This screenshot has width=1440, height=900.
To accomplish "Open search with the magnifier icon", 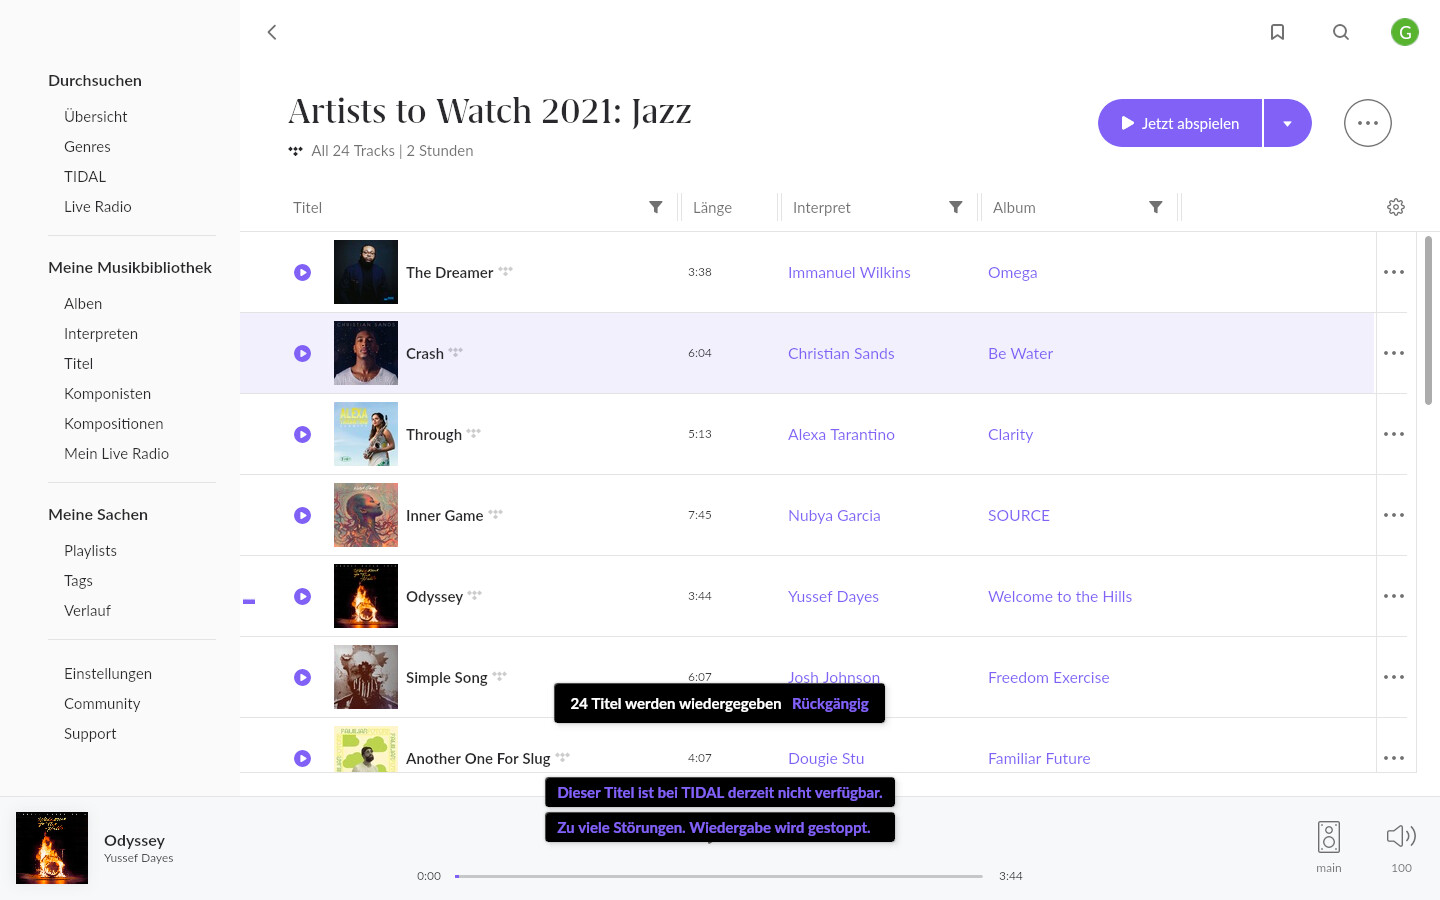I will tap(1341, 32).
